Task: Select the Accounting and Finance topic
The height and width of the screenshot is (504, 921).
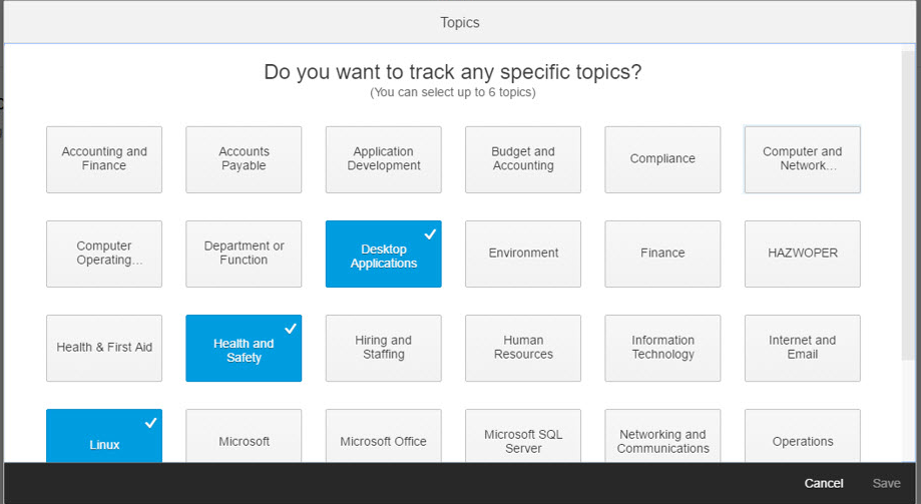Action: (104, 159)
